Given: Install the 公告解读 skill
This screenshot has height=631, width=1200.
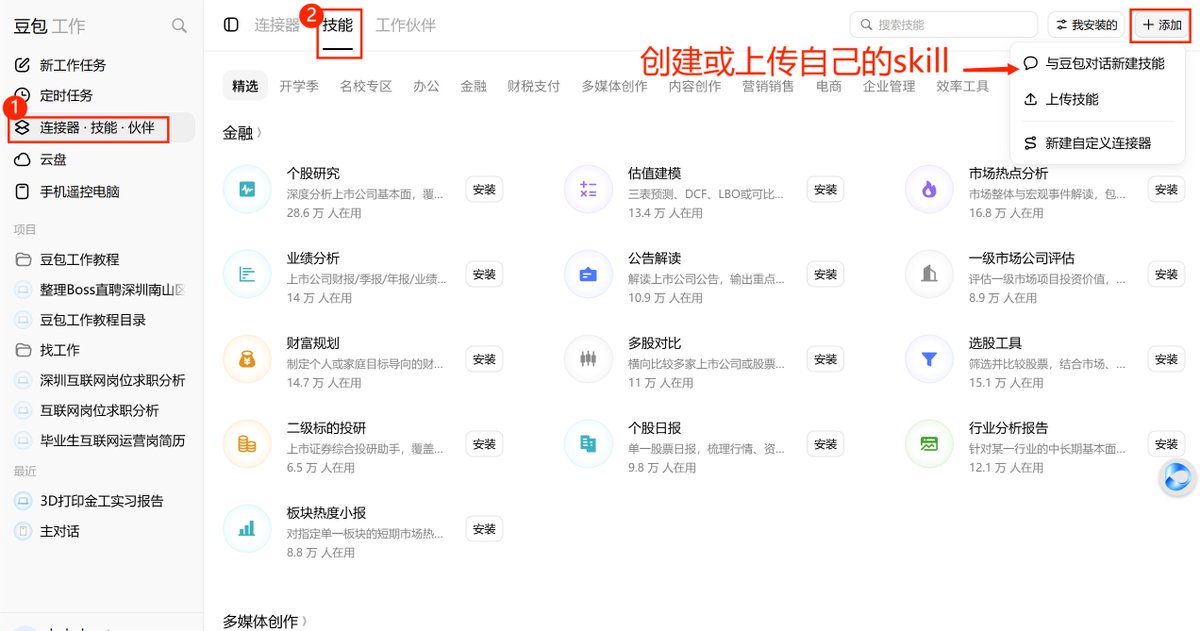Looking at the screenshot, I should click(x=825, y=274).
